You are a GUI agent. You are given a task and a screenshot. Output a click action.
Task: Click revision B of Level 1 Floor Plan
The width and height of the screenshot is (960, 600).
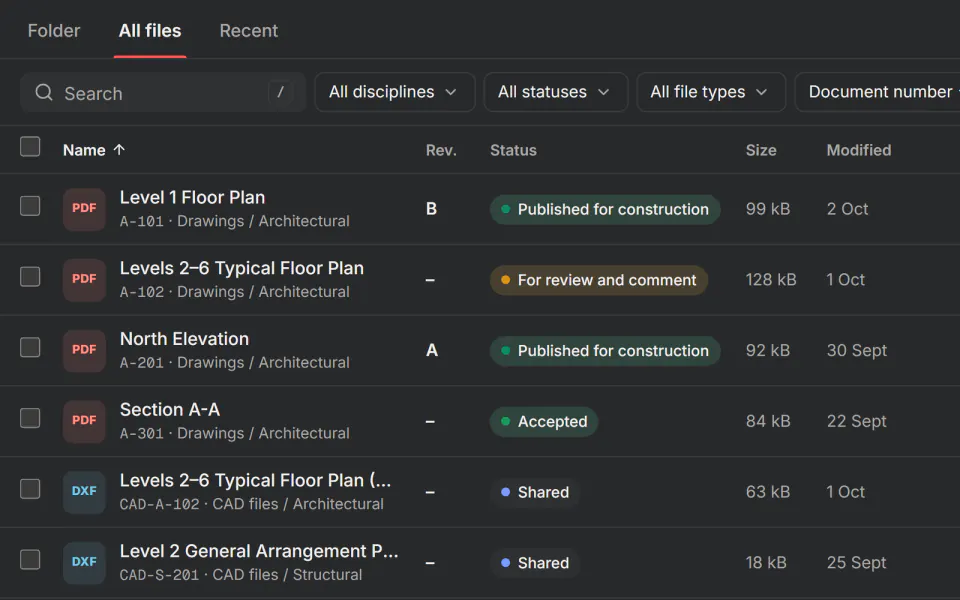tap(432, 209)
